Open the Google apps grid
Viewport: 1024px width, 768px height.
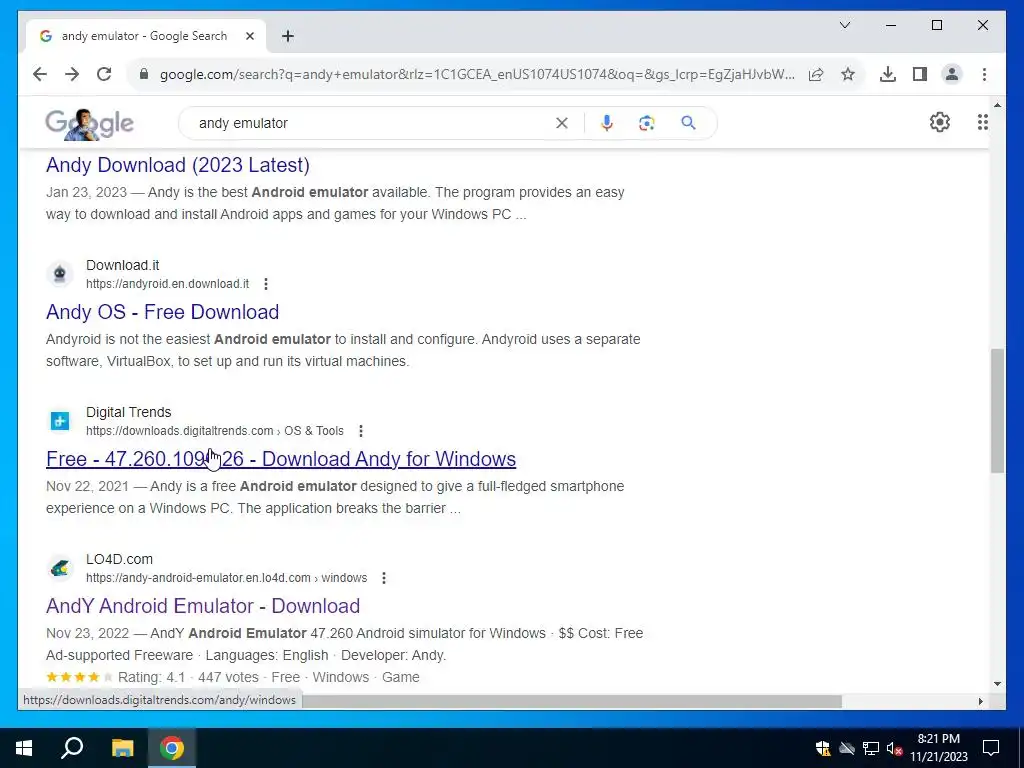(983, 122)
